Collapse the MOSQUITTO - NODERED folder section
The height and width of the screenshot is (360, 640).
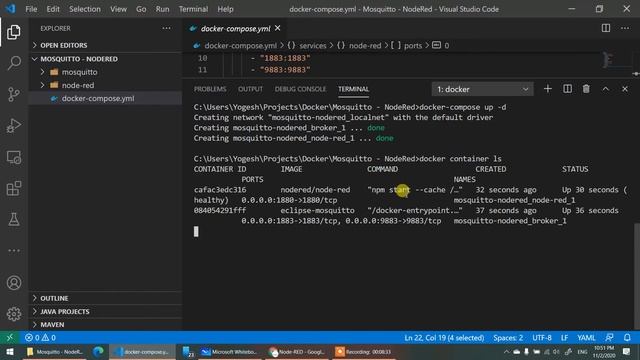[105, 59]
